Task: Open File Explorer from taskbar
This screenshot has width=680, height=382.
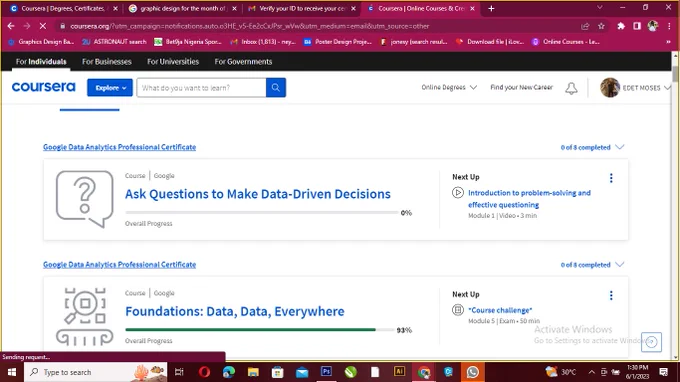Action: click(x=253, y=372)
